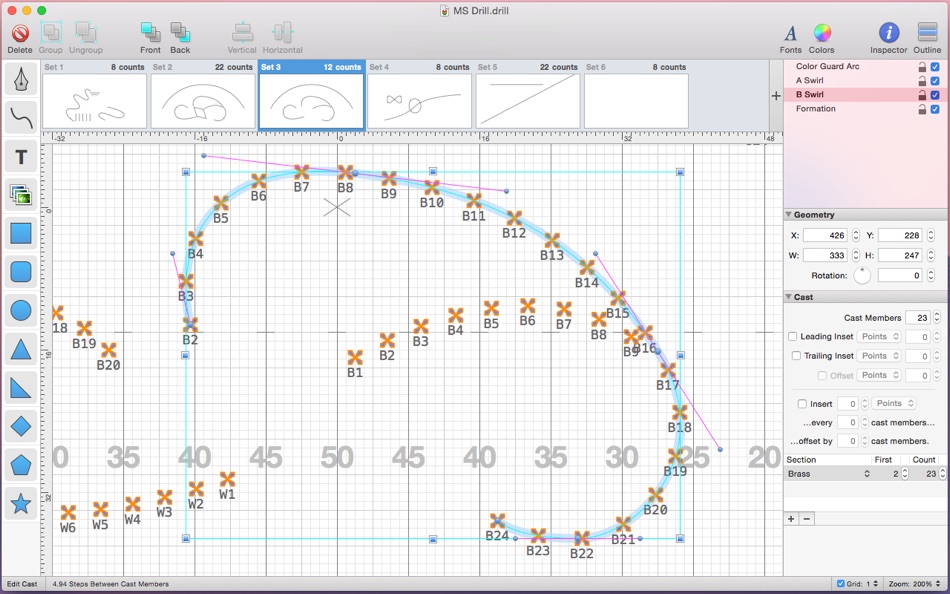
Task: Select the Text tool
Action: pos(21,157)
